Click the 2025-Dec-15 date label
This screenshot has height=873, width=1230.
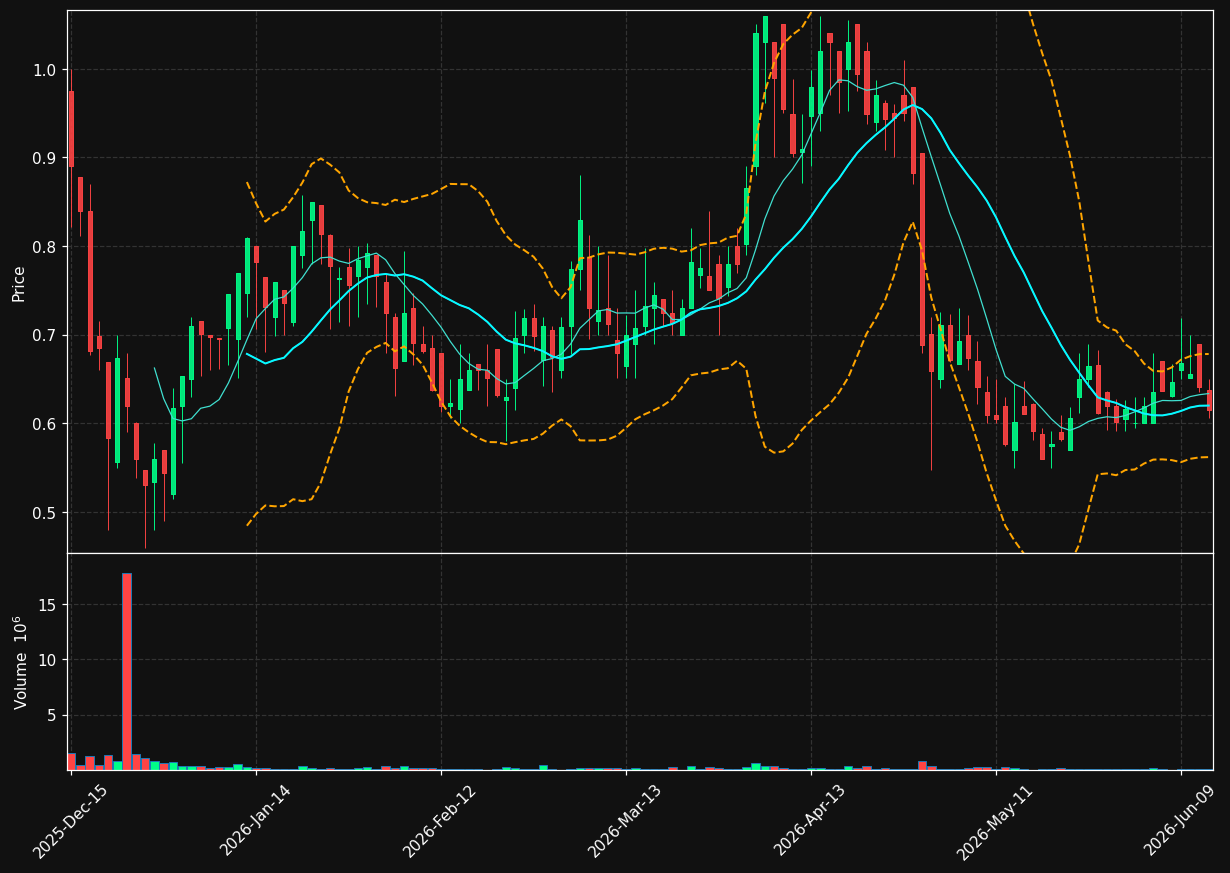click(x=70, y=822)
